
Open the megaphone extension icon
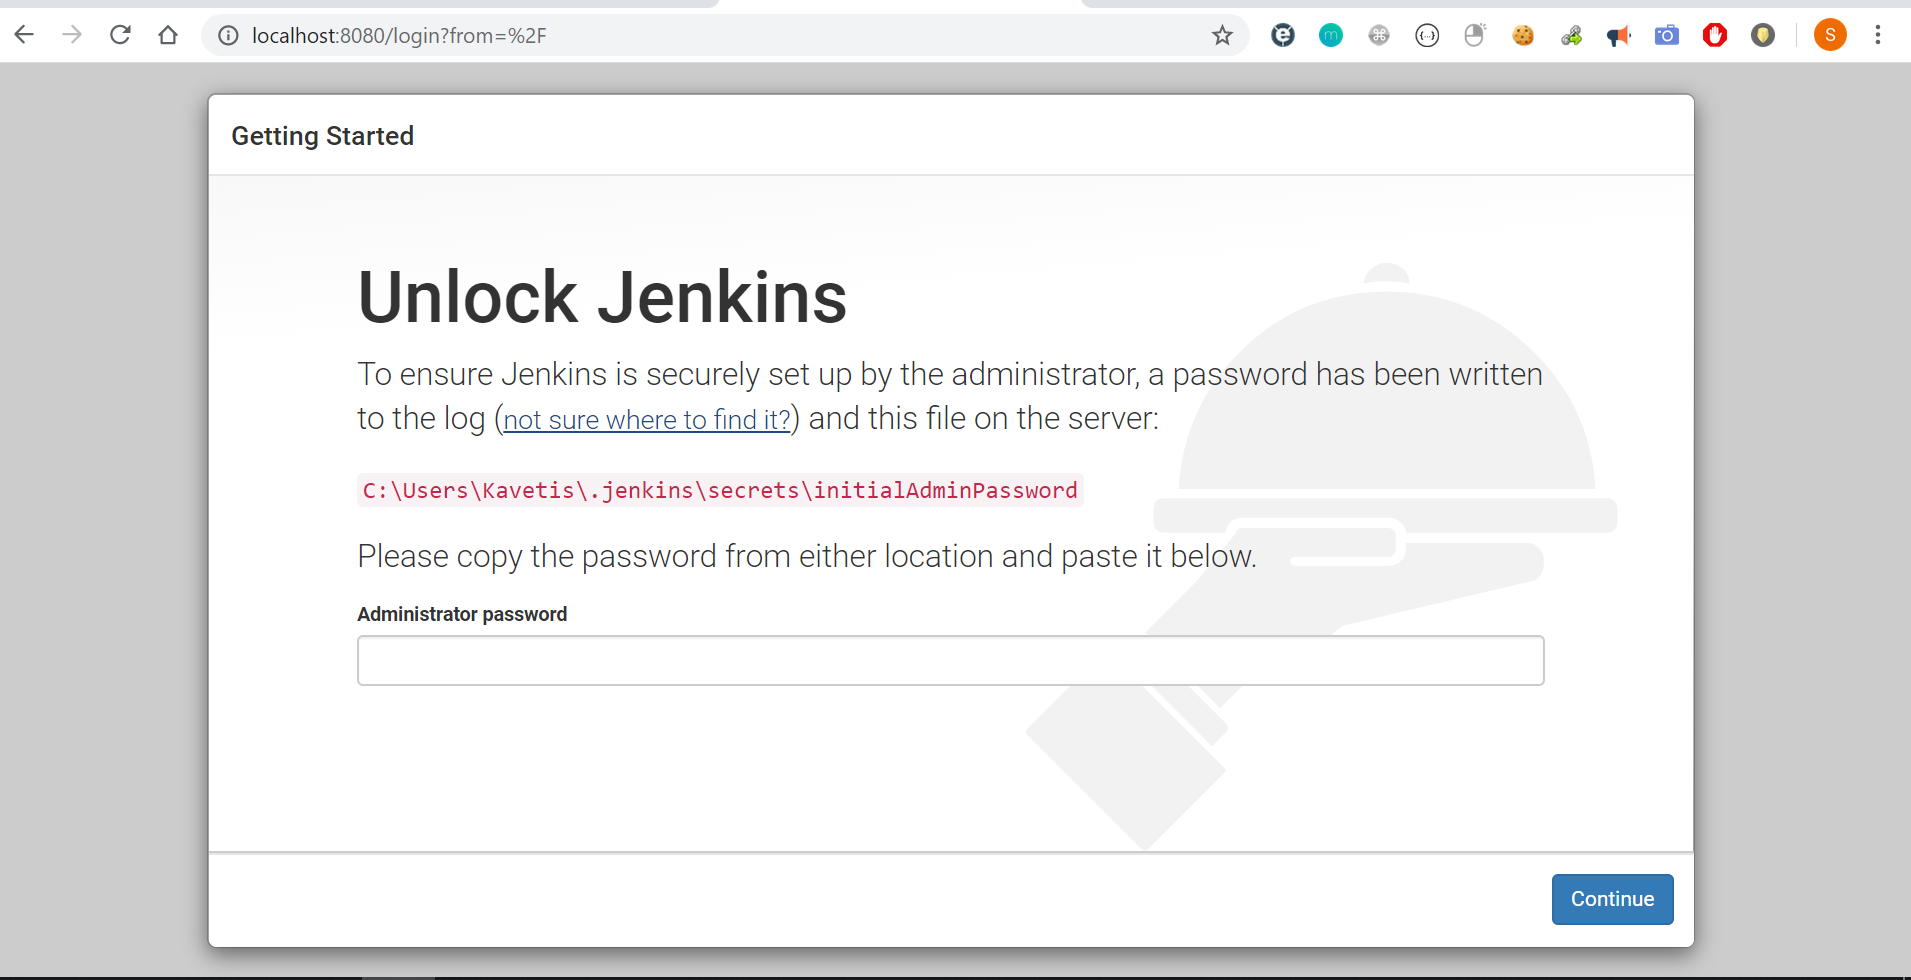tap(1618, 36)
